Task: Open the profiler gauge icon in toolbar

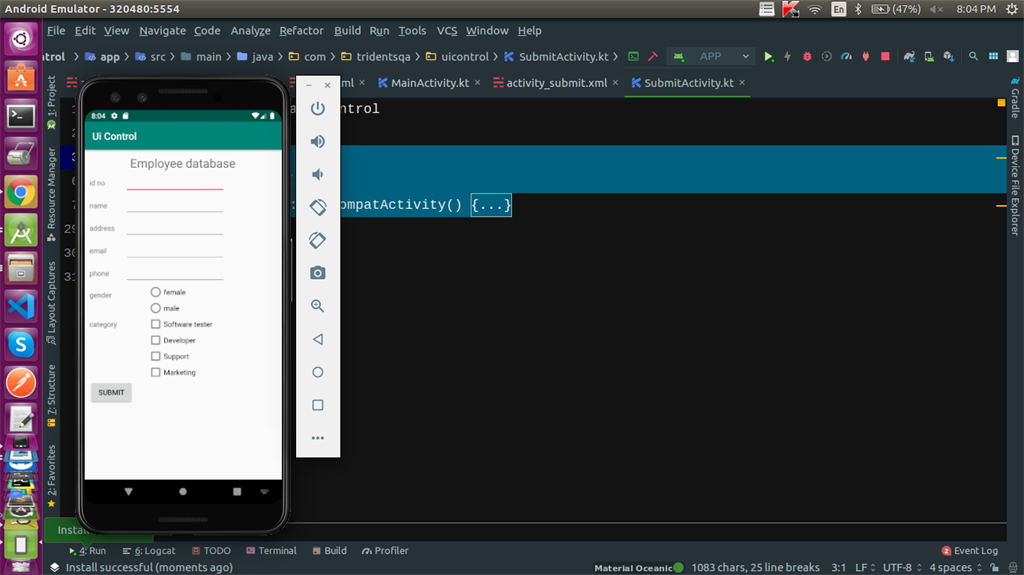Action: click(x=846, y=57)
